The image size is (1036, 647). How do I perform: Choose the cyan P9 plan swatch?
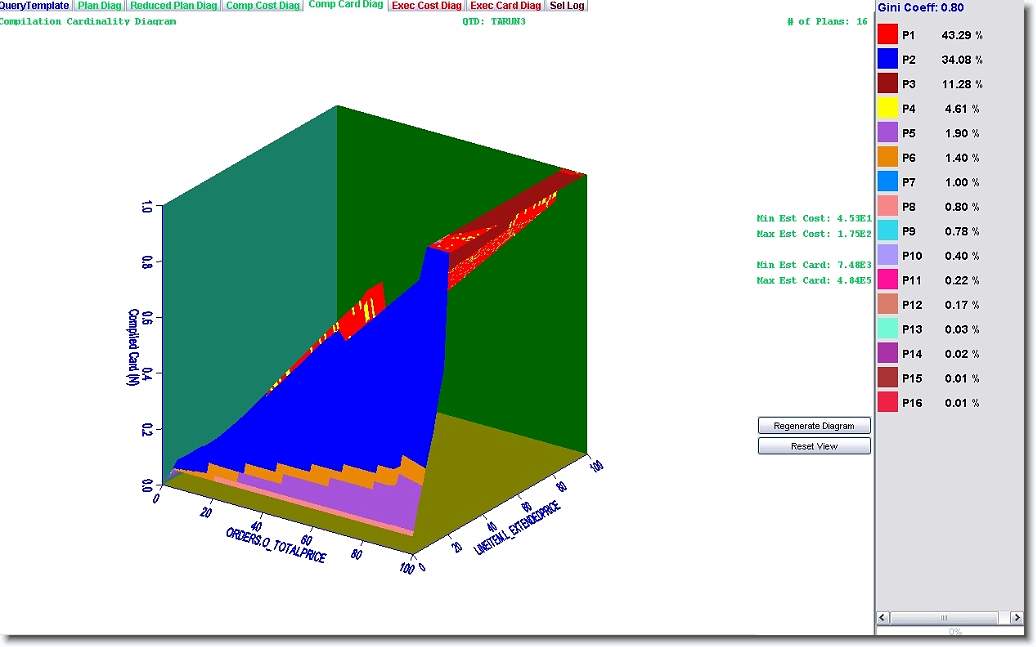[887, 231]
